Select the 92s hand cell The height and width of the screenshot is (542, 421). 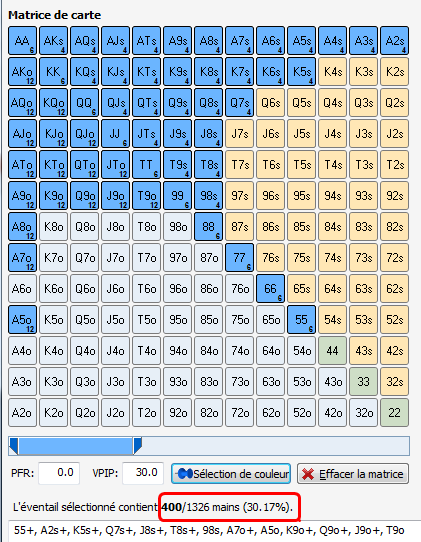[394, 196]
